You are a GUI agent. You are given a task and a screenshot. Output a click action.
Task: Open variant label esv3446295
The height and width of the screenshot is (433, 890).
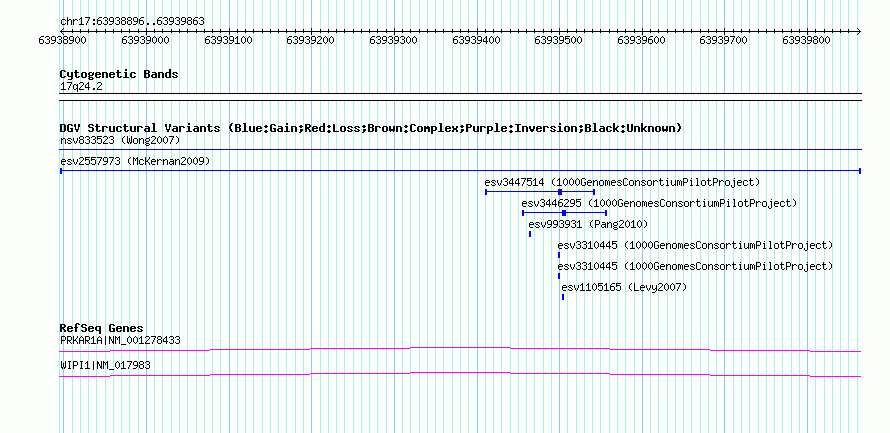[660, 203]
